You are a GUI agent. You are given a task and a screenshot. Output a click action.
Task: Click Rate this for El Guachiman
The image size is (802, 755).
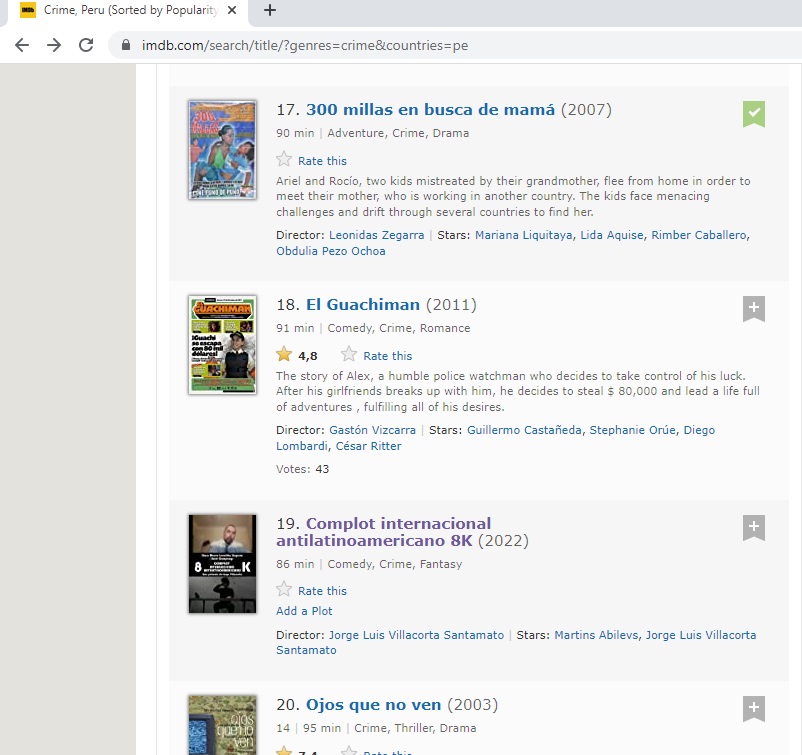tap(388, 356)
